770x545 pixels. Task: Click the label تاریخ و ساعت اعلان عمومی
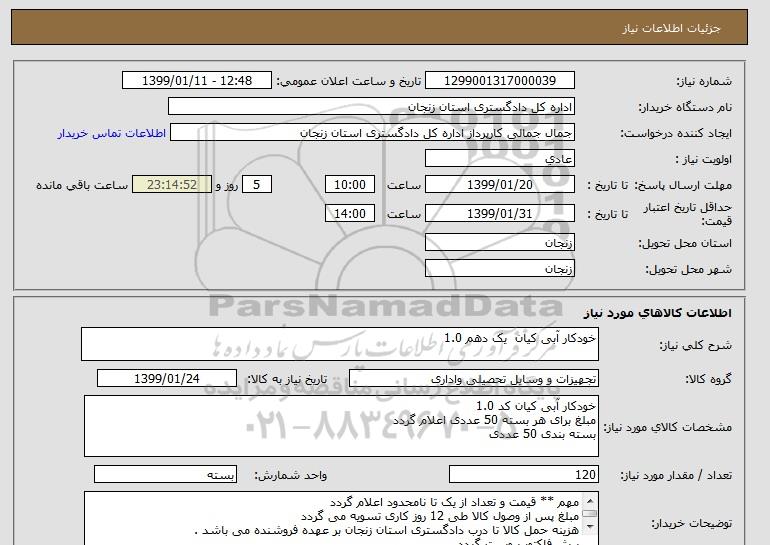click(x=348, y=81)
